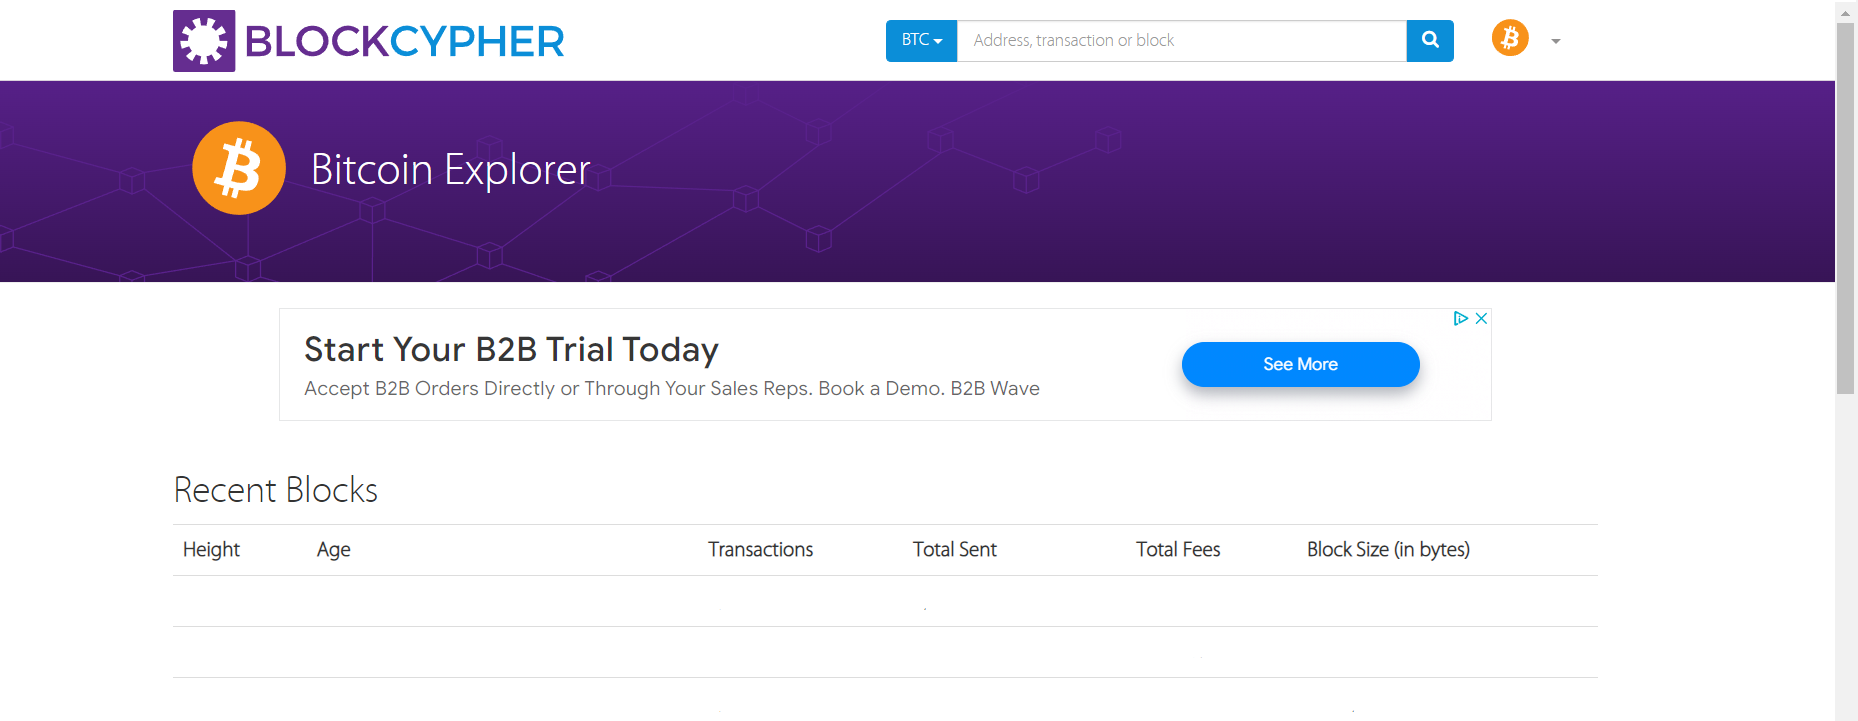Click the large Bitcoin logo in banner
The width and height of the screenshot is (1858, 721).
[x=239, y=168]
